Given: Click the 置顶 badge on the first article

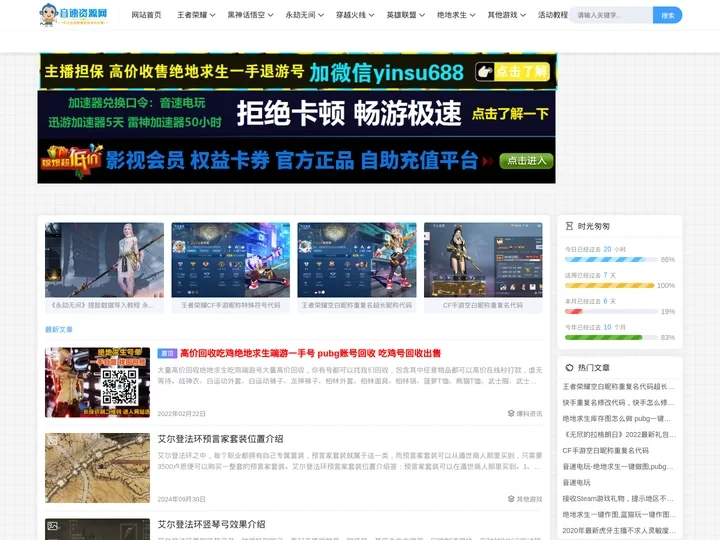Looking at the screenshot, I should tap(167, 353).
